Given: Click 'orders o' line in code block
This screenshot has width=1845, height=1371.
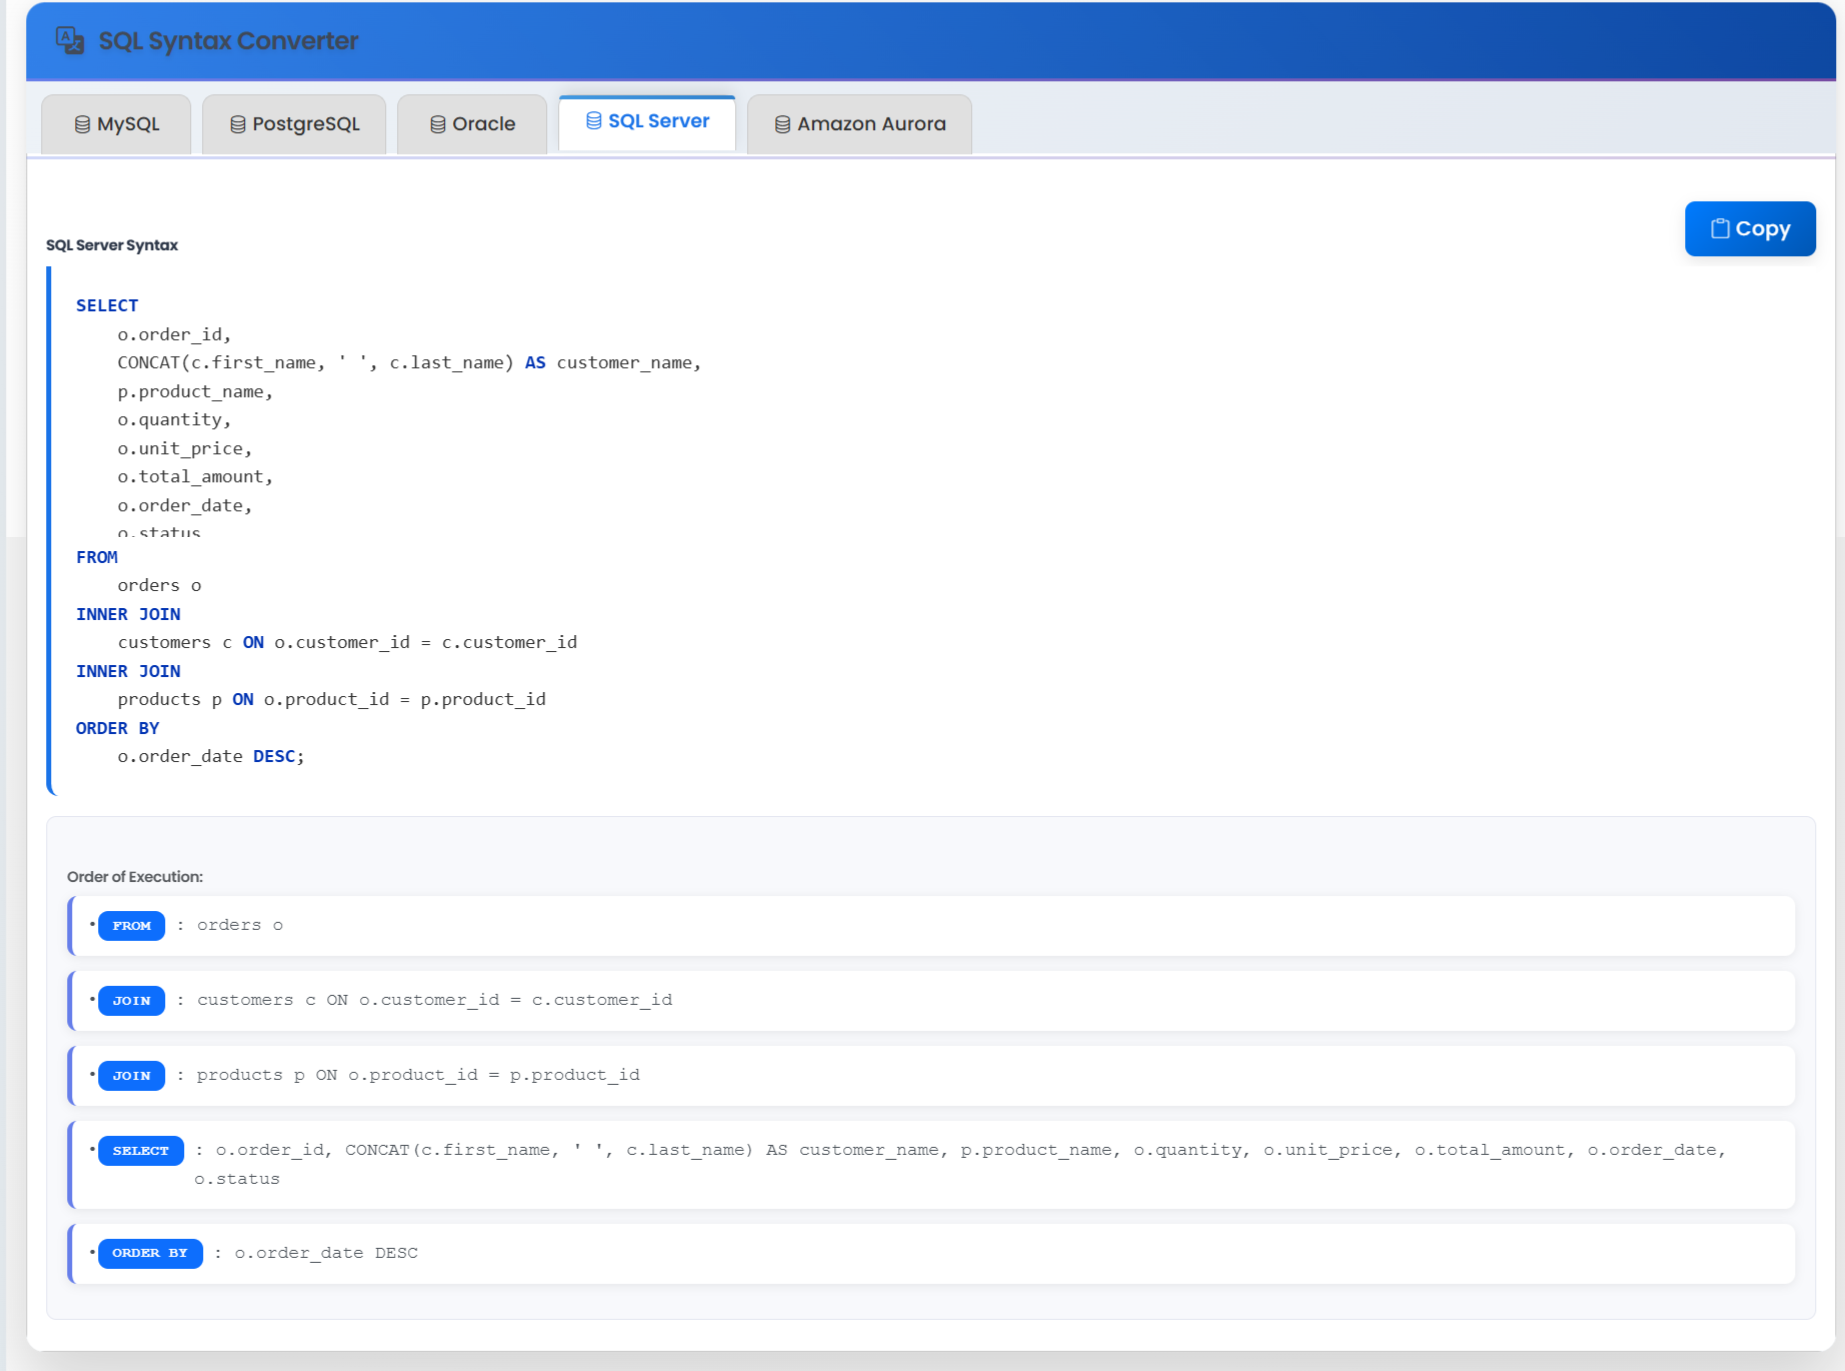Looking at the screenshot, I should tap(159, 585).
